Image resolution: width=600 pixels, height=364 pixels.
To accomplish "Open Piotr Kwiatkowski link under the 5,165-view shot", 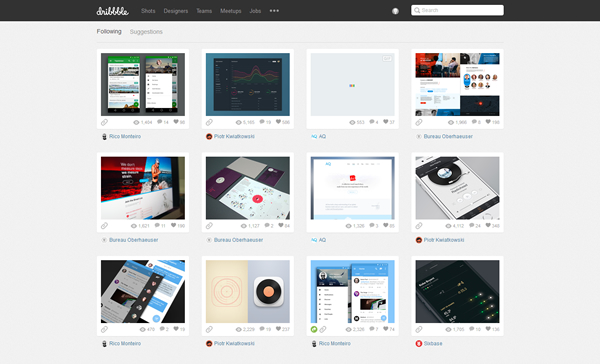I will [x=234, y=136].
